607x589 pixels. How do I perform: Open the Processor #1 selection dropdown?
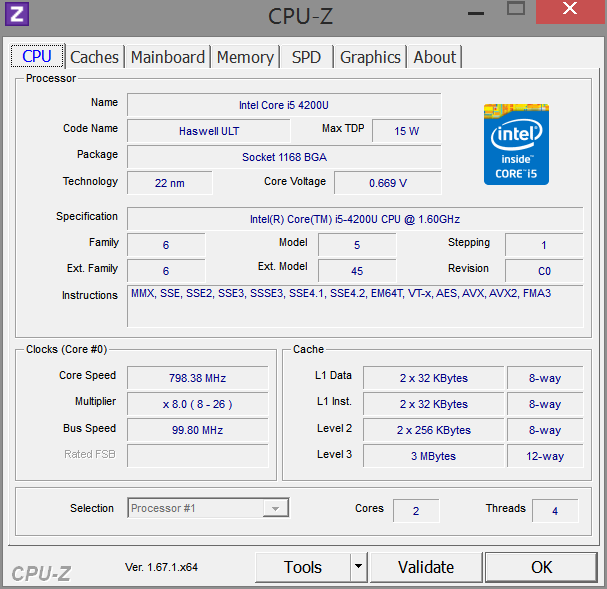pos(208,508)
